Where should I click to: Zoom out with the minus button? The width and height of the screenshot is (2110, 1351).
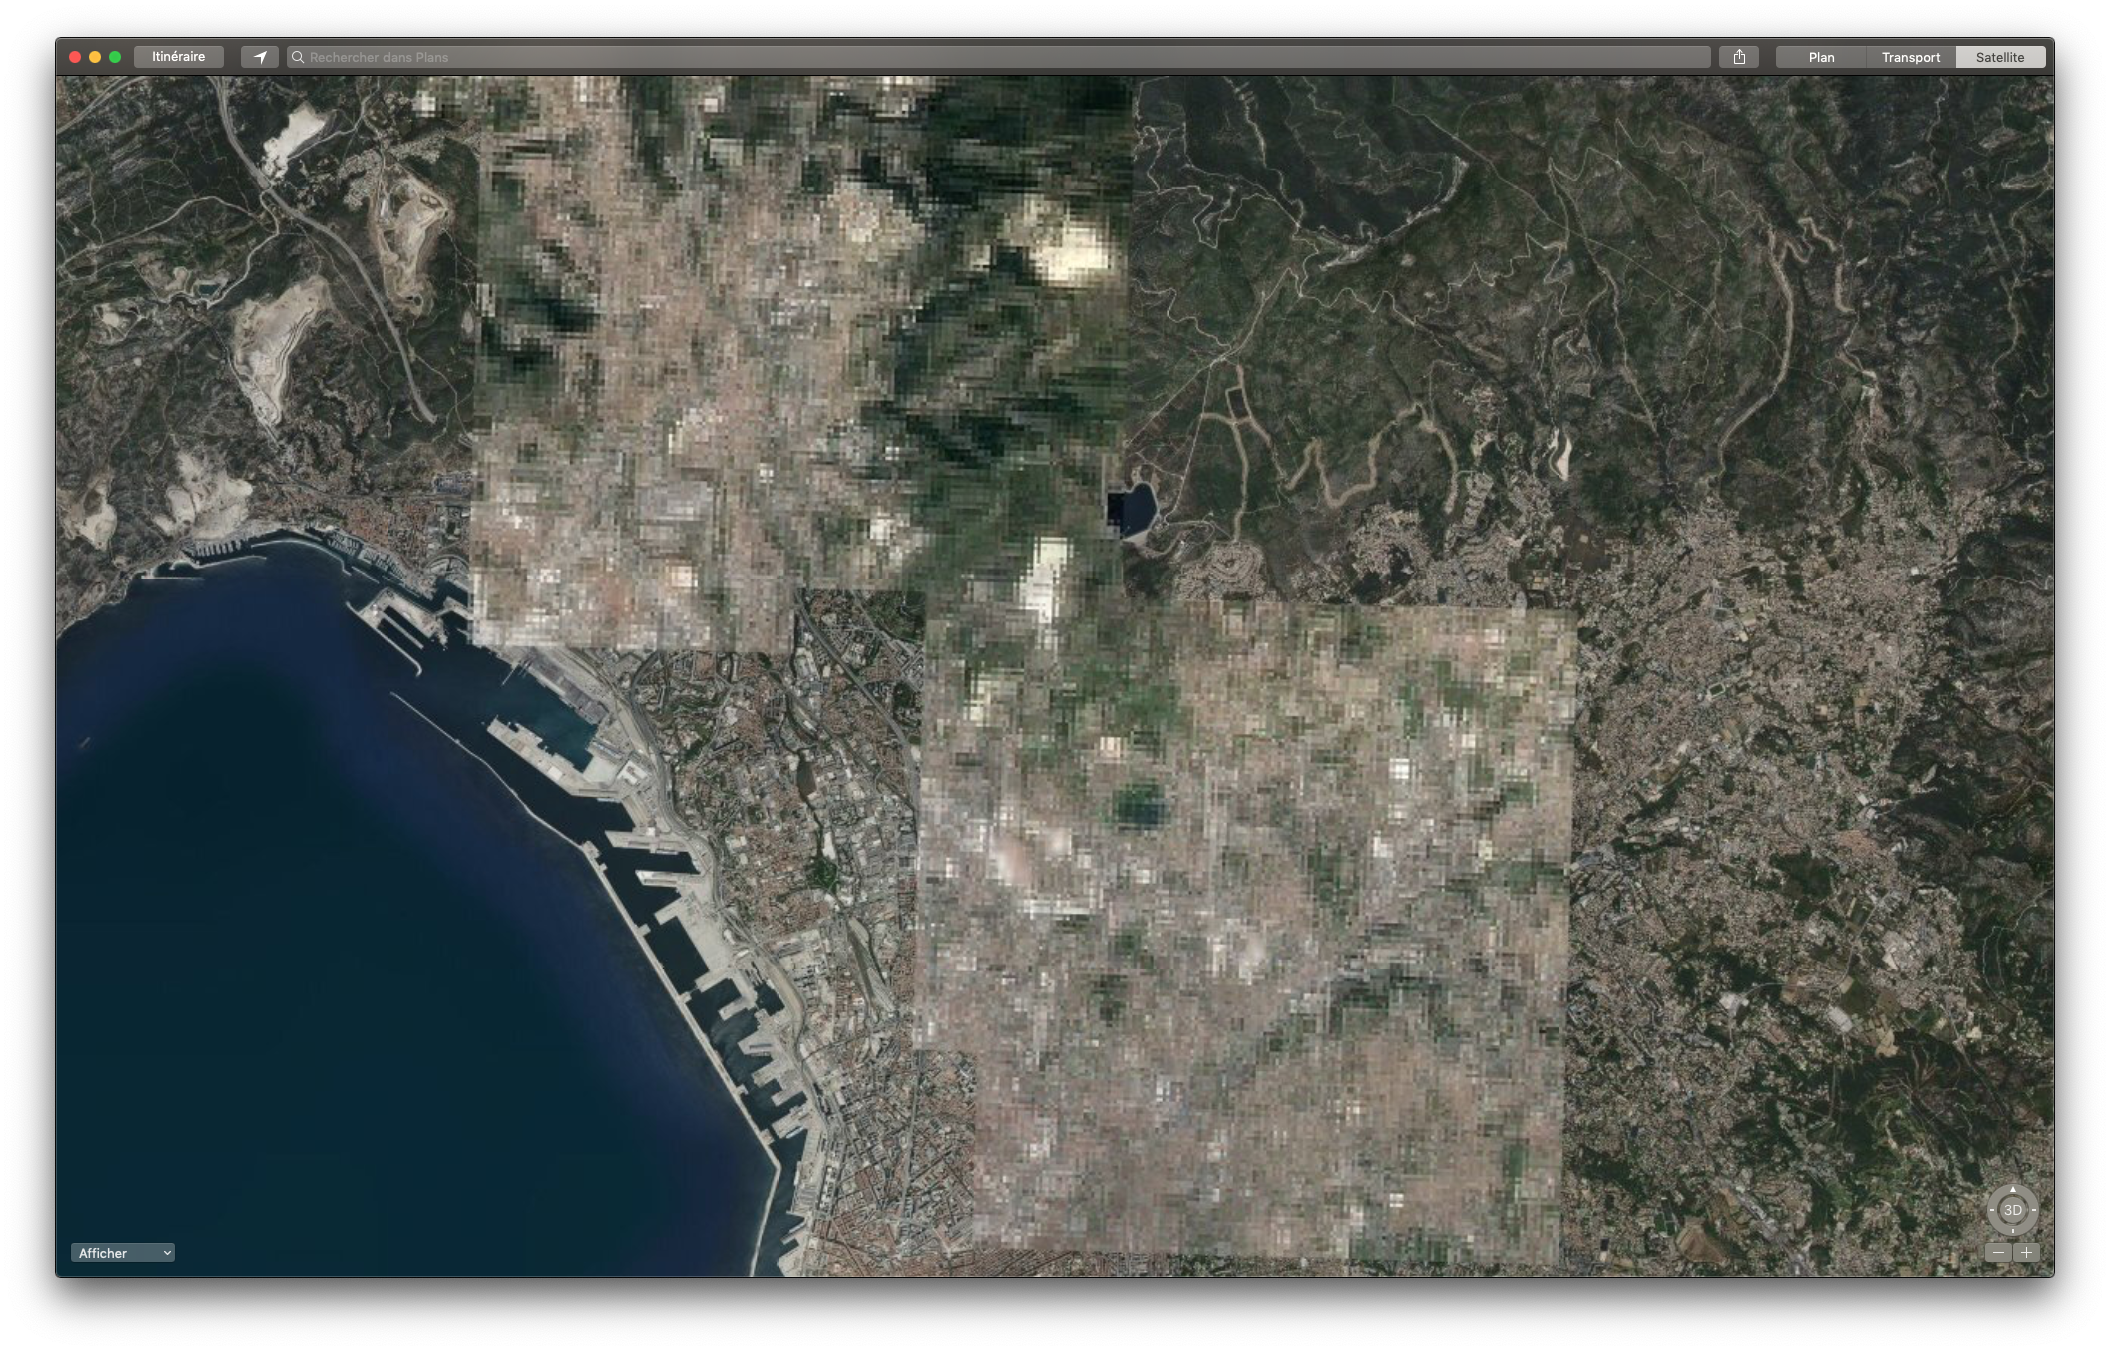tap(1998, 1253)
